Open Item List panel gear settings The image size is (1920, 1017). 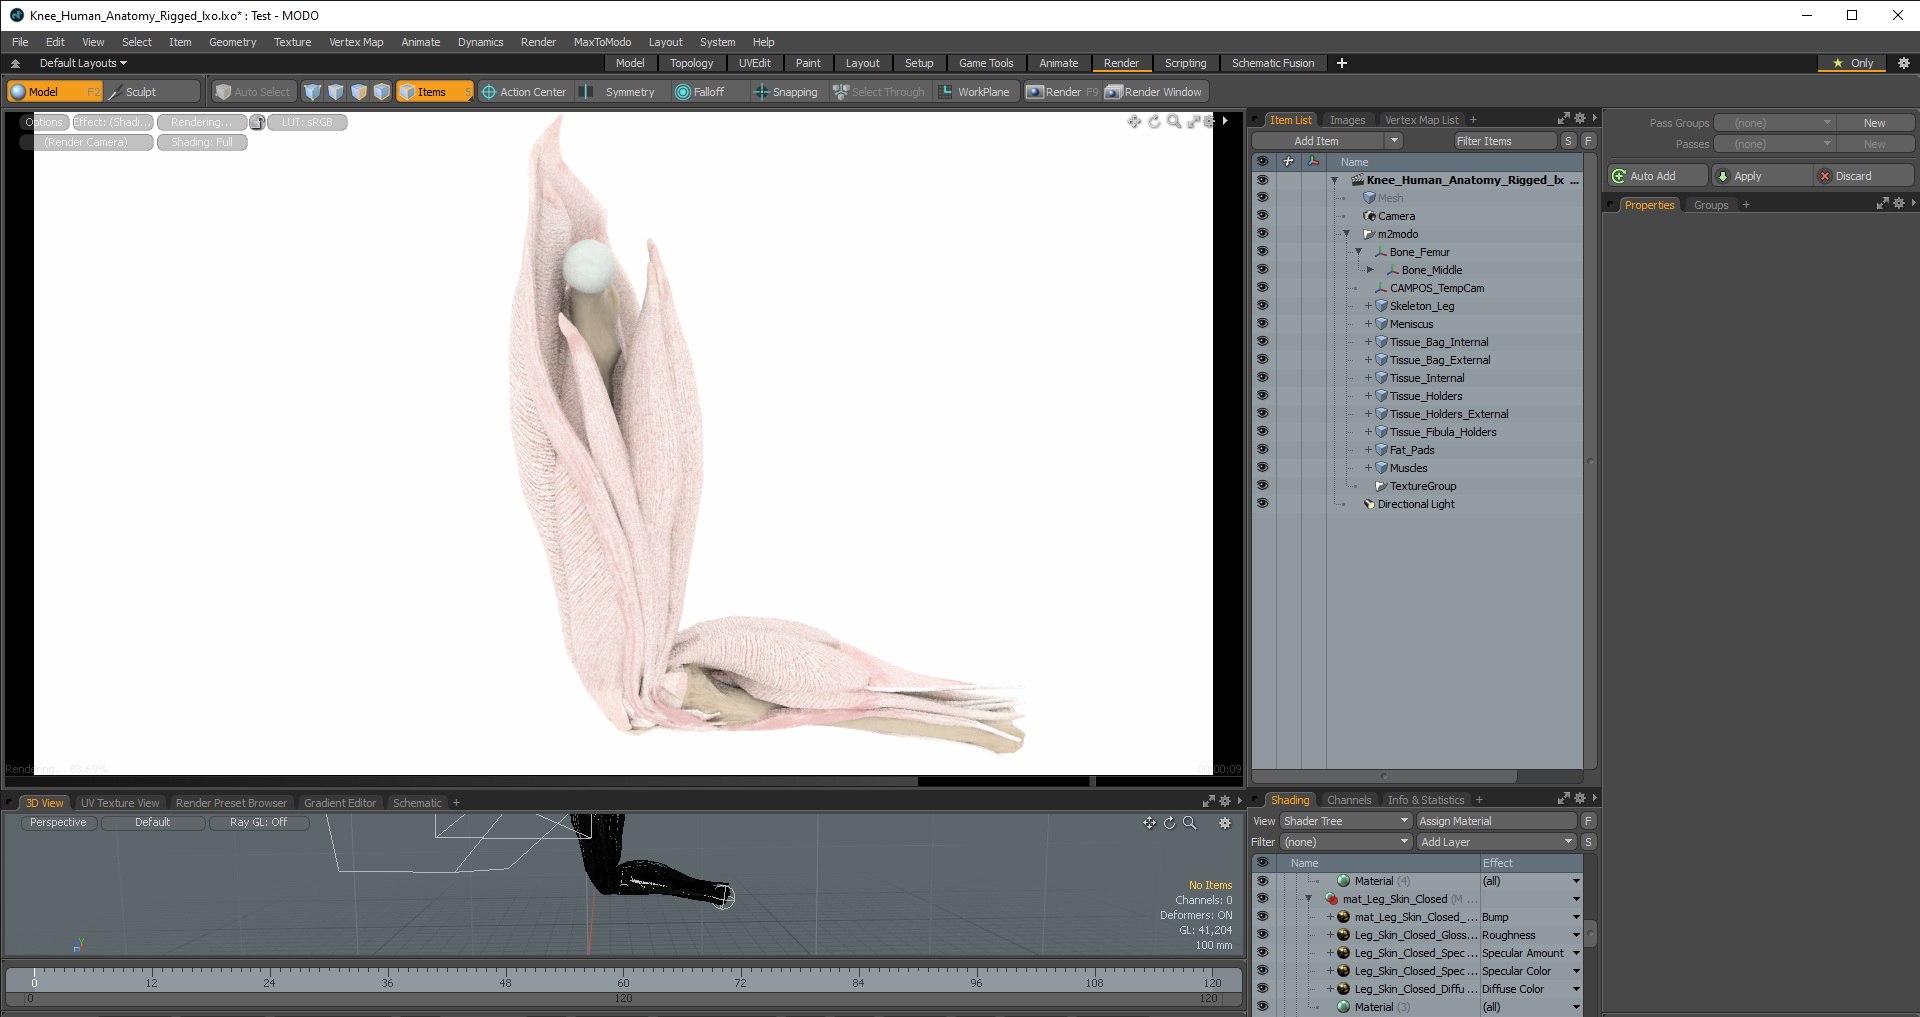point(1580,119)
